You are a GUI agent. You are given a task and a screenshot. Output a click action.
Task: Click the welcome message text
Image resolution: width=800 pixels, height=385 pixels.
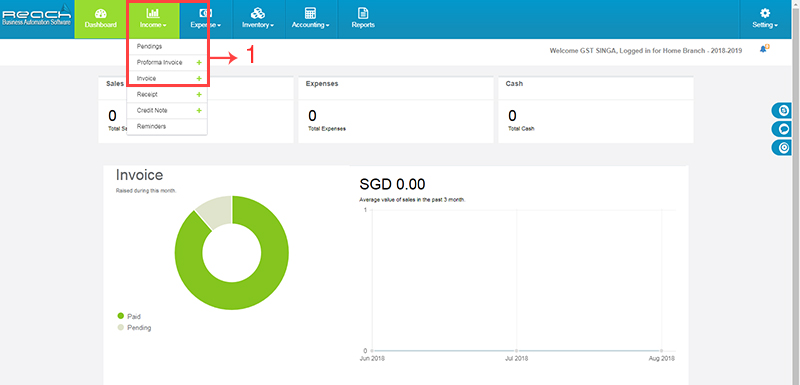pos(646,51)
